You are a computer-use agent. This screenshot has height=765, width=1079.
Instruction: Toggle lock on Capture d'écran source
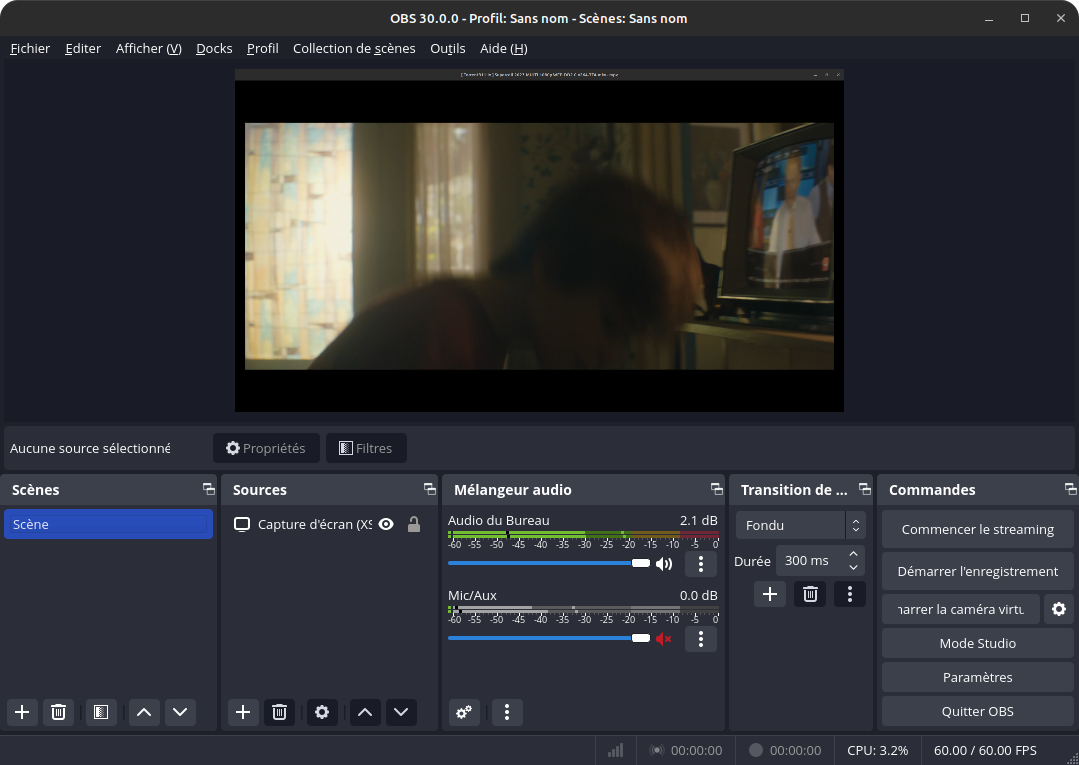pyautogui.click(x=413, y=524)
